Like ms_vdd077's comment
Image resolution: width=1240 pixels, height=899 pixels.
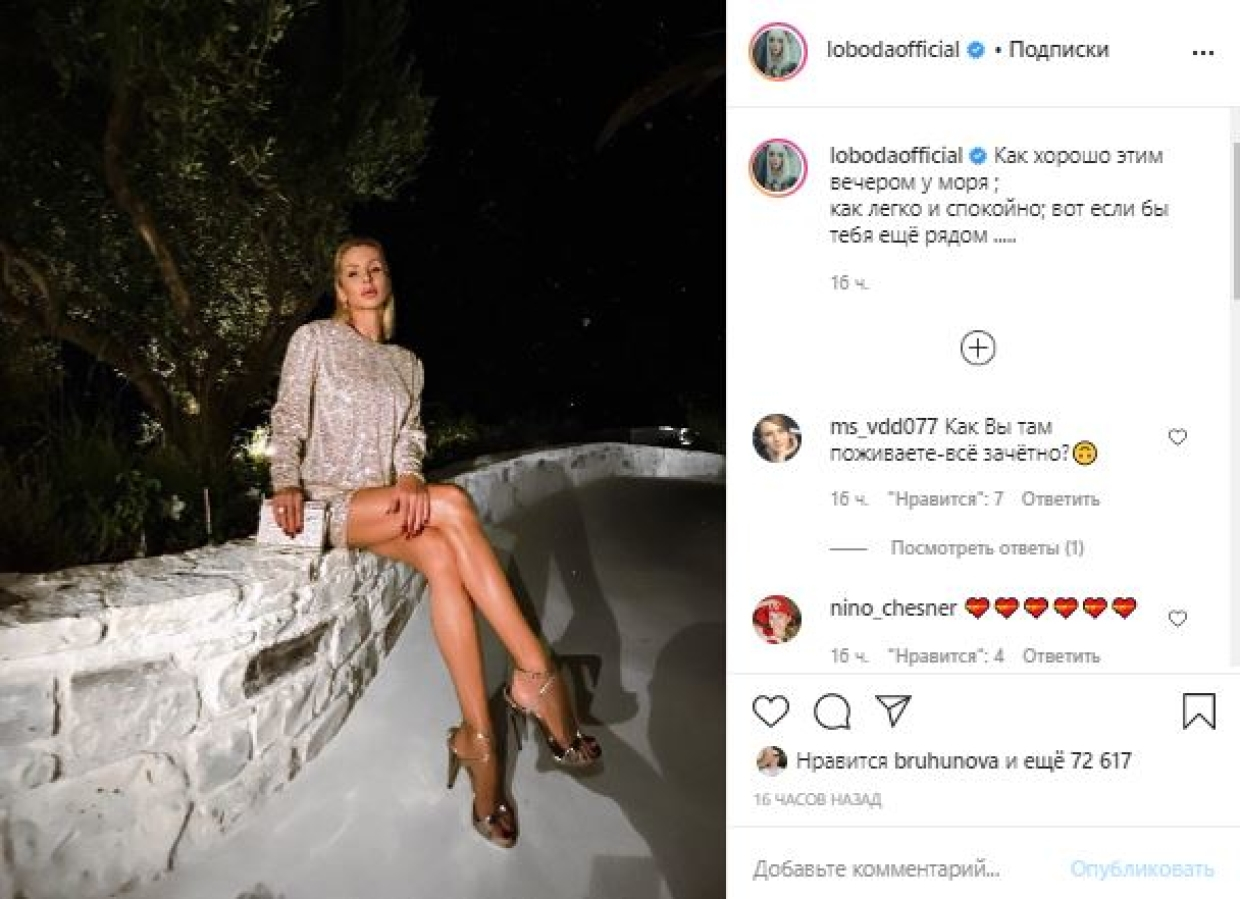[1177, 437]
